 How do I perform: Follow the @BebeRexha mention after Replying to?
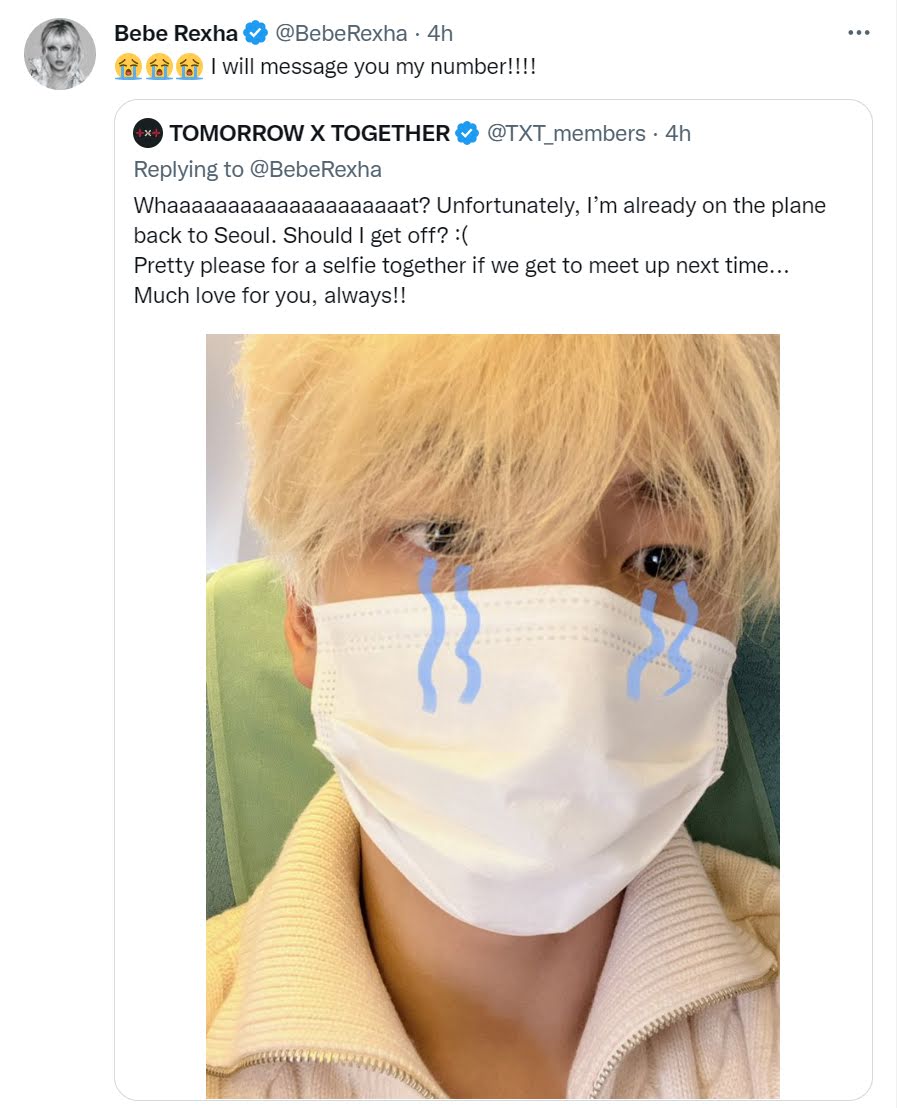click(x=315, y=170)
